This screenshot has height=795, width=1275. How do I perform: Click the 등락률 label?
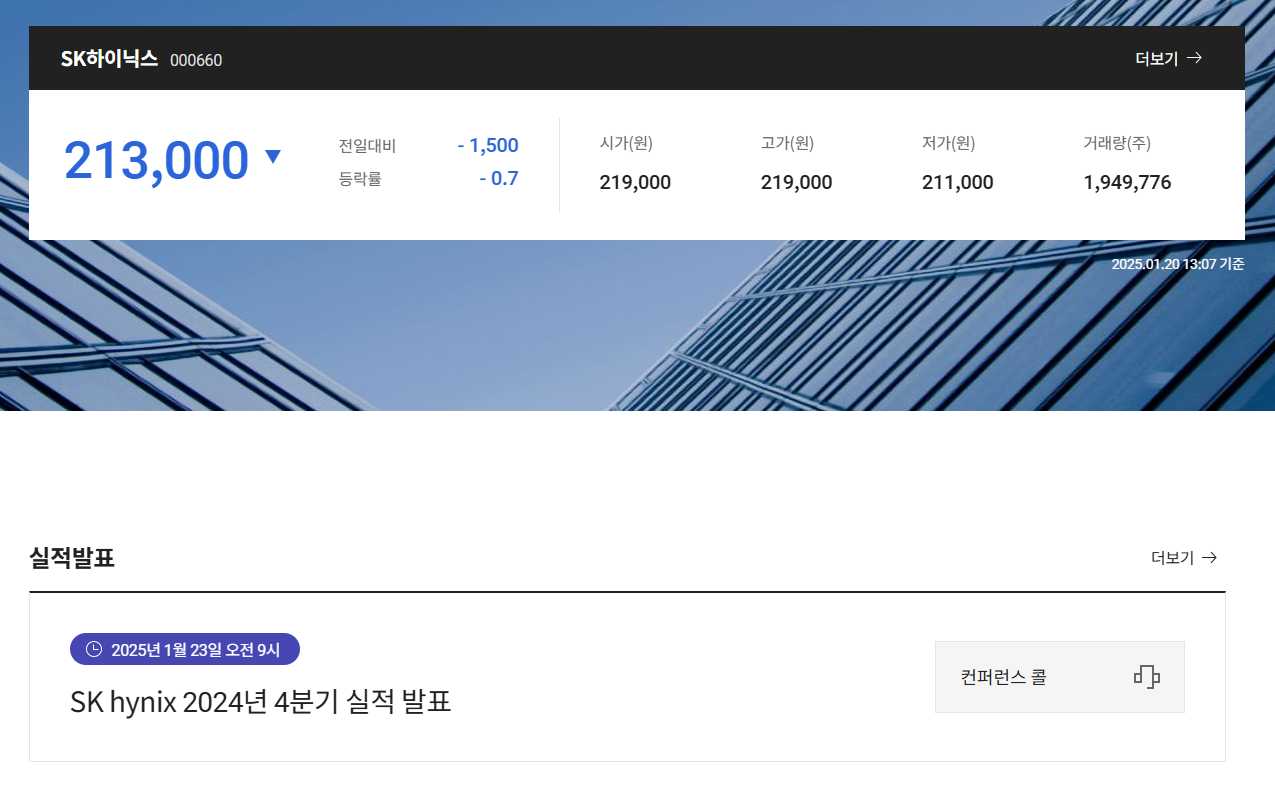coord(360,180)
